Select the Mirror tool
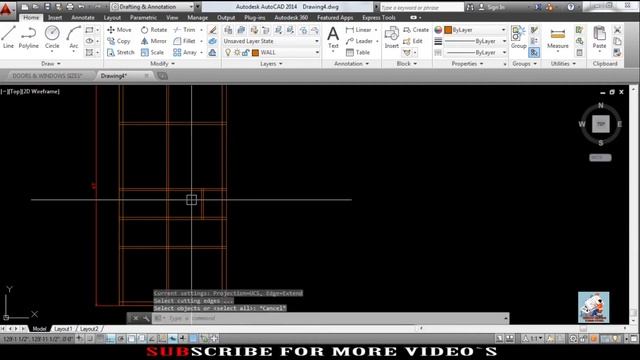The image size is (640, 360). click(x=153, y=41)
